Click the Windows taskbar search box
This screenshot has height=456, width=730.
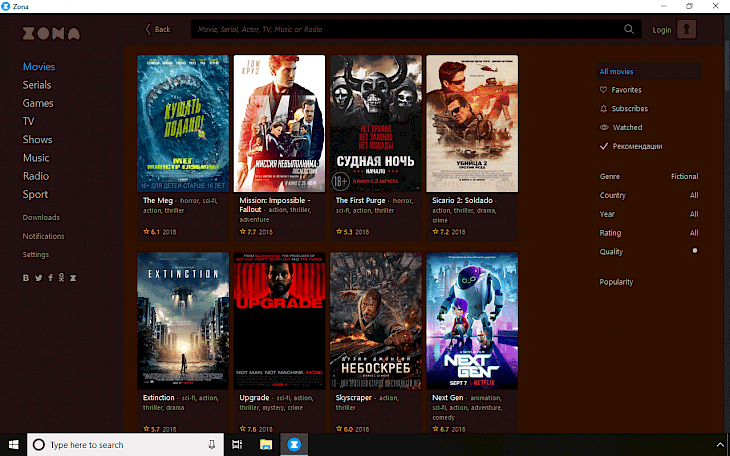125,444
